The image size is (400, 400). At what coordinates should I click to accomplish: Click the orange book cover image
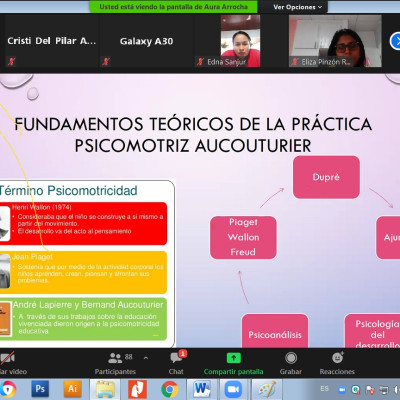click(6, 319)
